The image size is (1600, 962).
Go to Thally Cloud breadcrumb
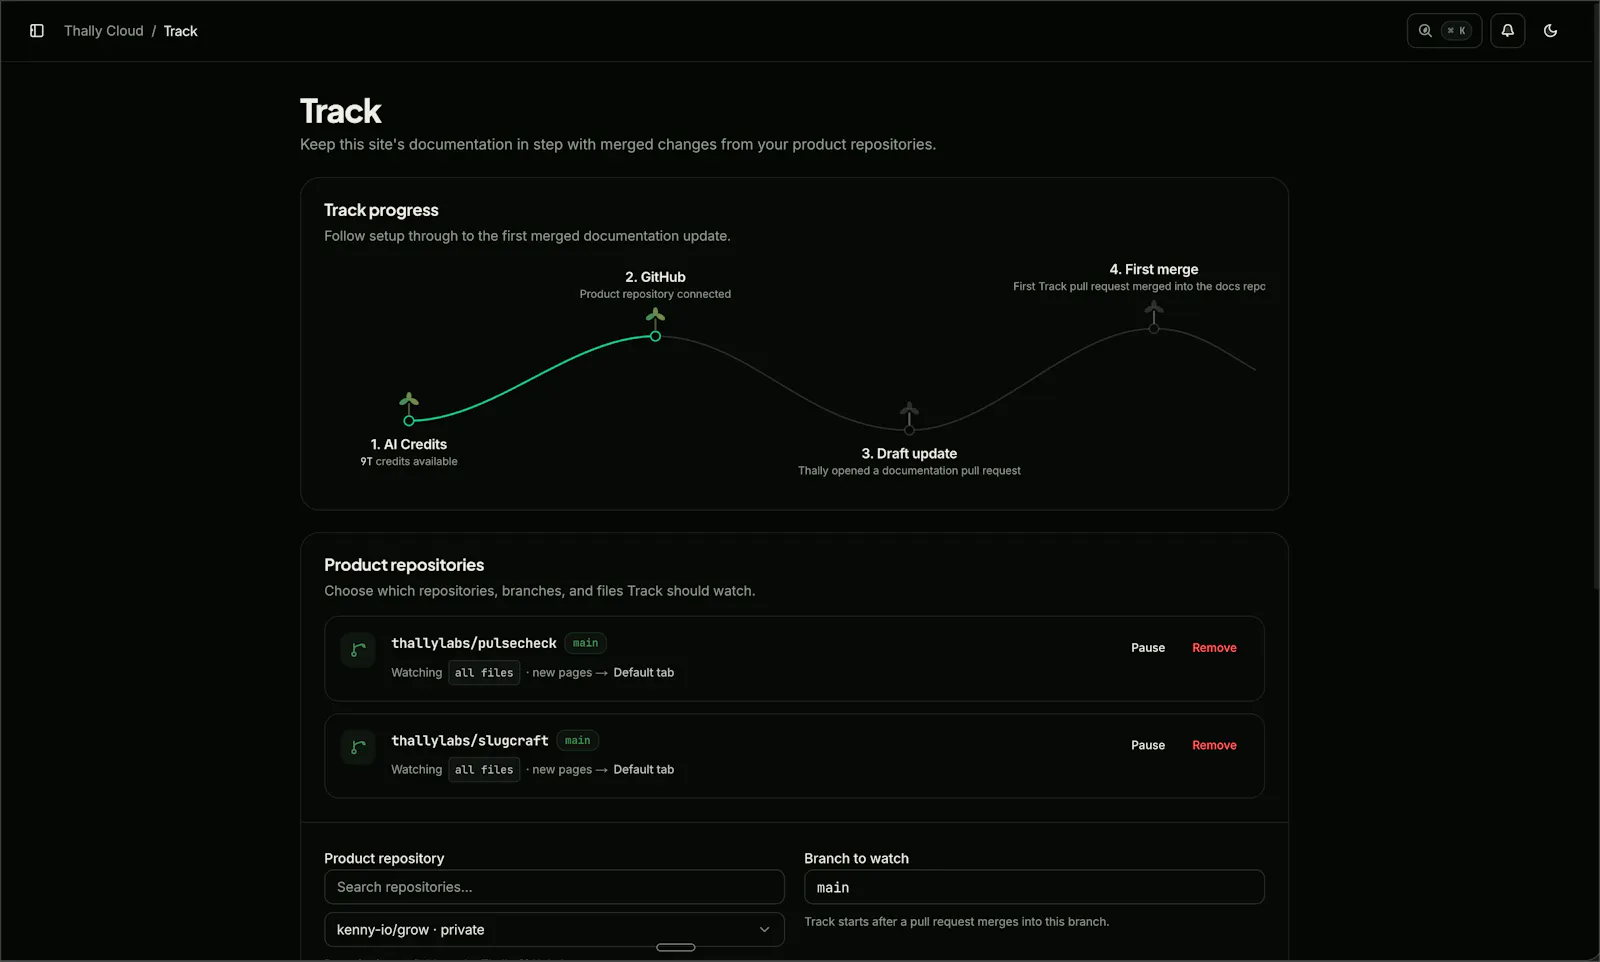[104, 31]
